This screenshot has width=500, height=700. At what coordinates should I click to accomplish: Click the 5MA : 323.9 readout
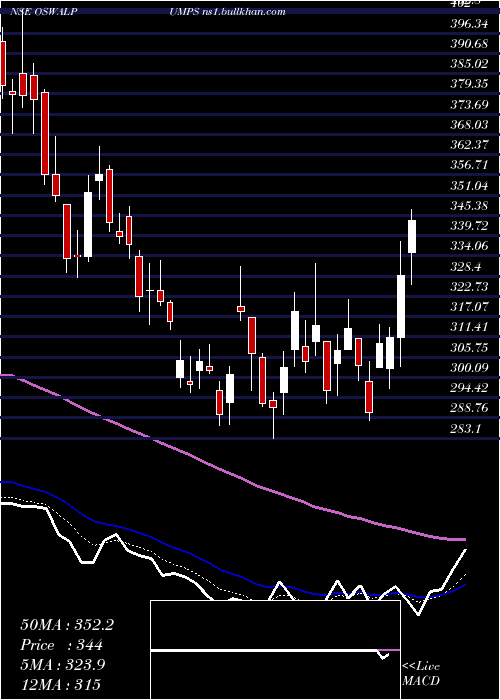(x=63, y=665)
